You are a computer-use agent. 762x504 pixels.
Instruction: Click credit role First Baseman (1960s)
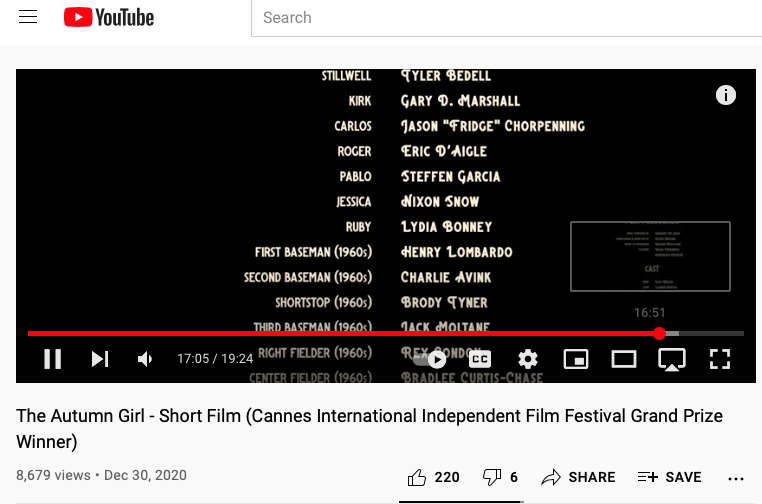click(x=313, y=252)
